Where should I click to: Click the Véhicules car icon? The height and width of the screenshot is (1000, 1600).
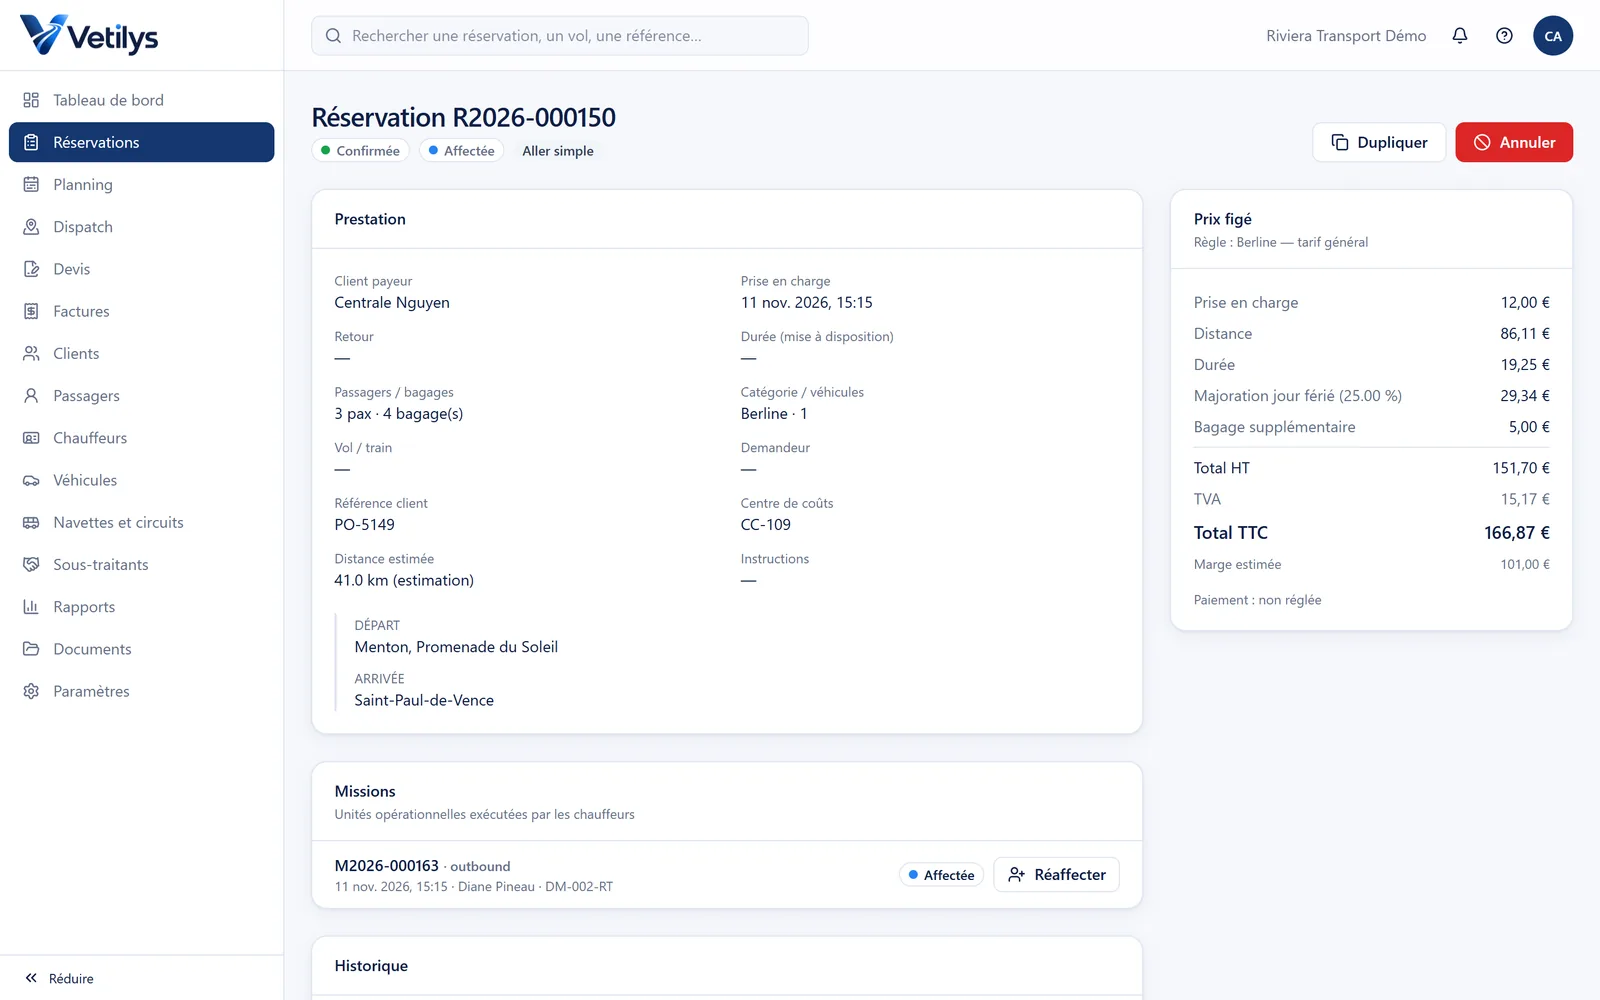[x=31, y=480]
